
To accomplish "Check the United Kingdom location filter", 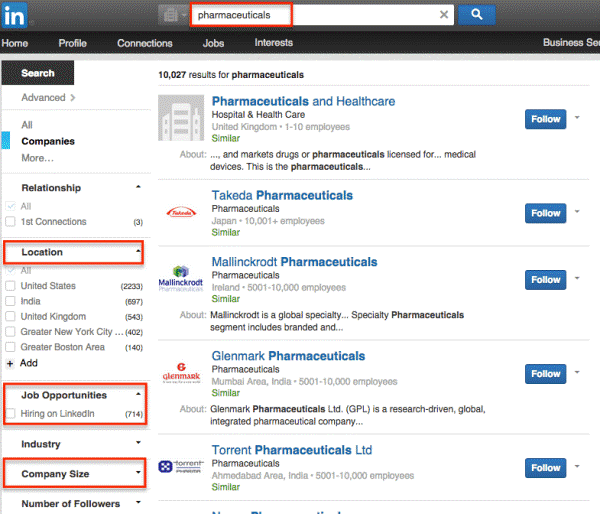I will tap(10, 317).
